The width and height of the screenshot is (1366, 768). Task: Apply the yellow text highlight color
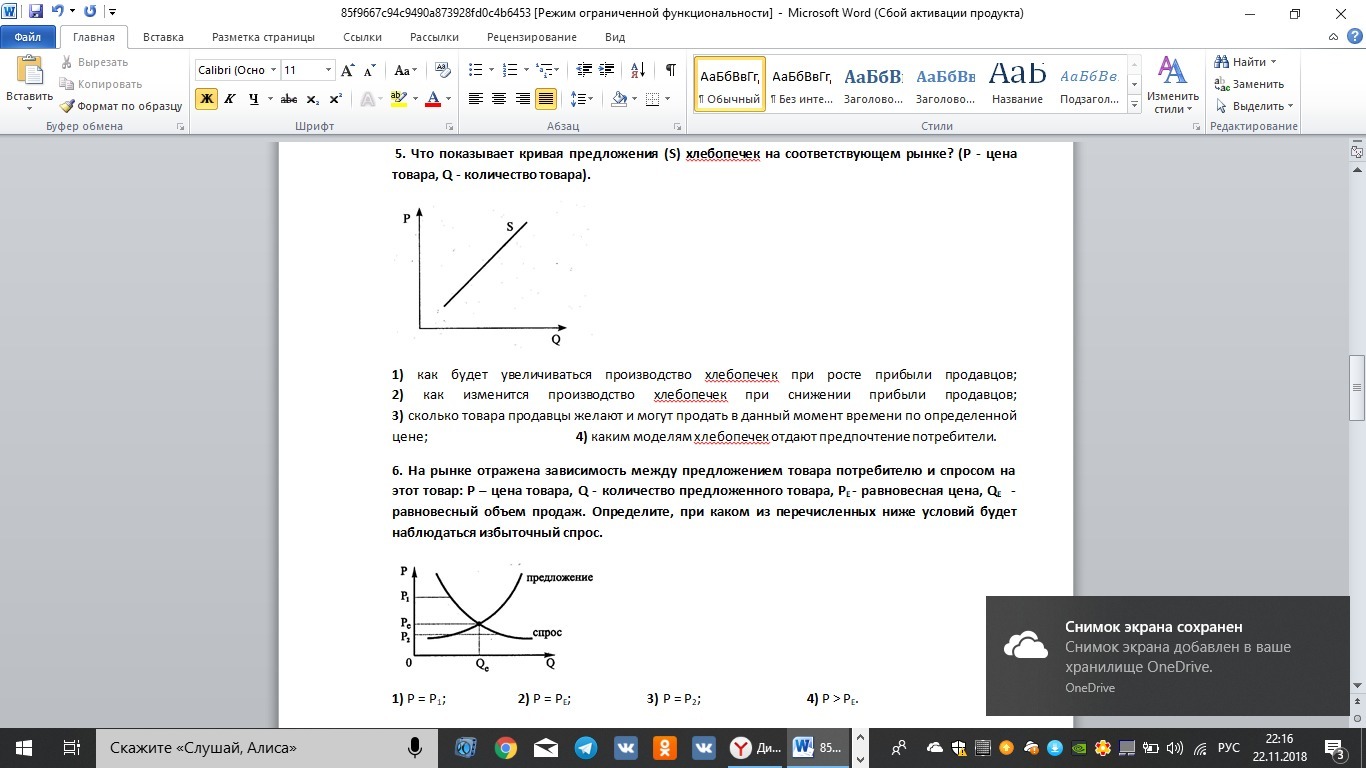point(398,99)
